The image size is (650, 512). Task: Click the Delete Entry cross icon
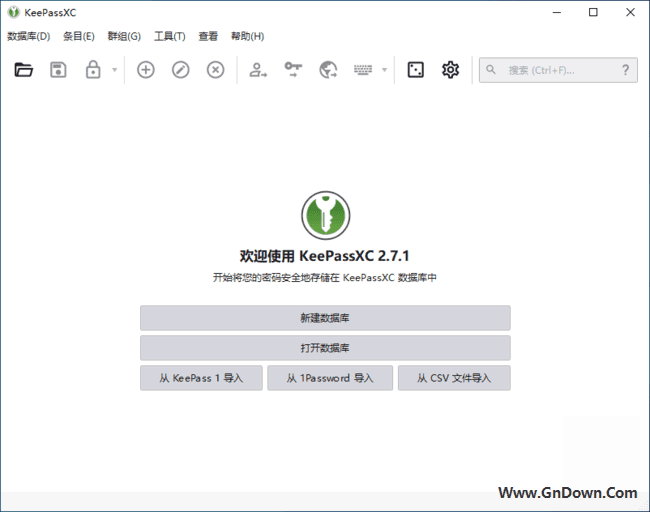[216, 70]
